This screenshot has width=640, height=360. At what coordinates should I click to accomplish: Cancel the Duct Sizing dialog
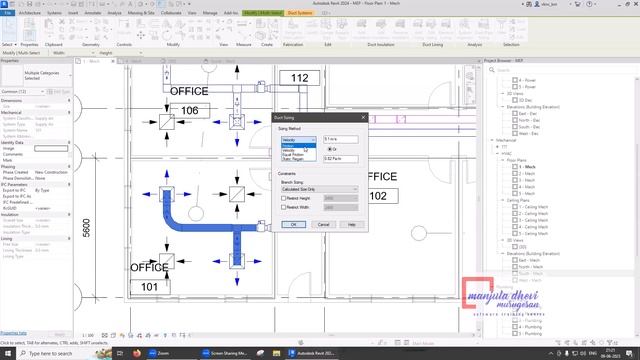tap(323, 224)
